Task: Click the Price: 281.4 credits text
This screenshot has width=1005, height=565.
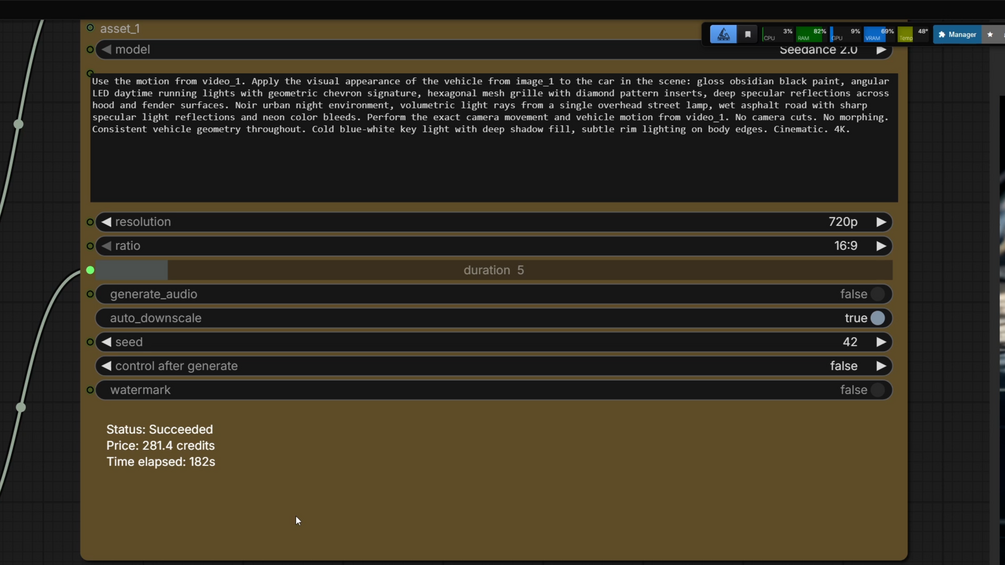Action: [x=160, y=445]
